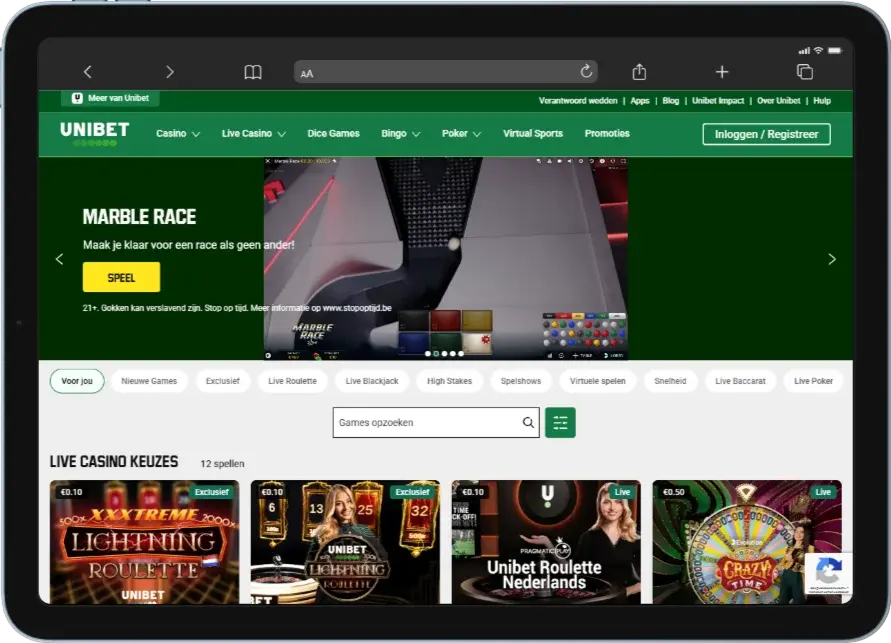
Task: Click inside the 'Games opzoeken' search field
Action: [420, 422]
